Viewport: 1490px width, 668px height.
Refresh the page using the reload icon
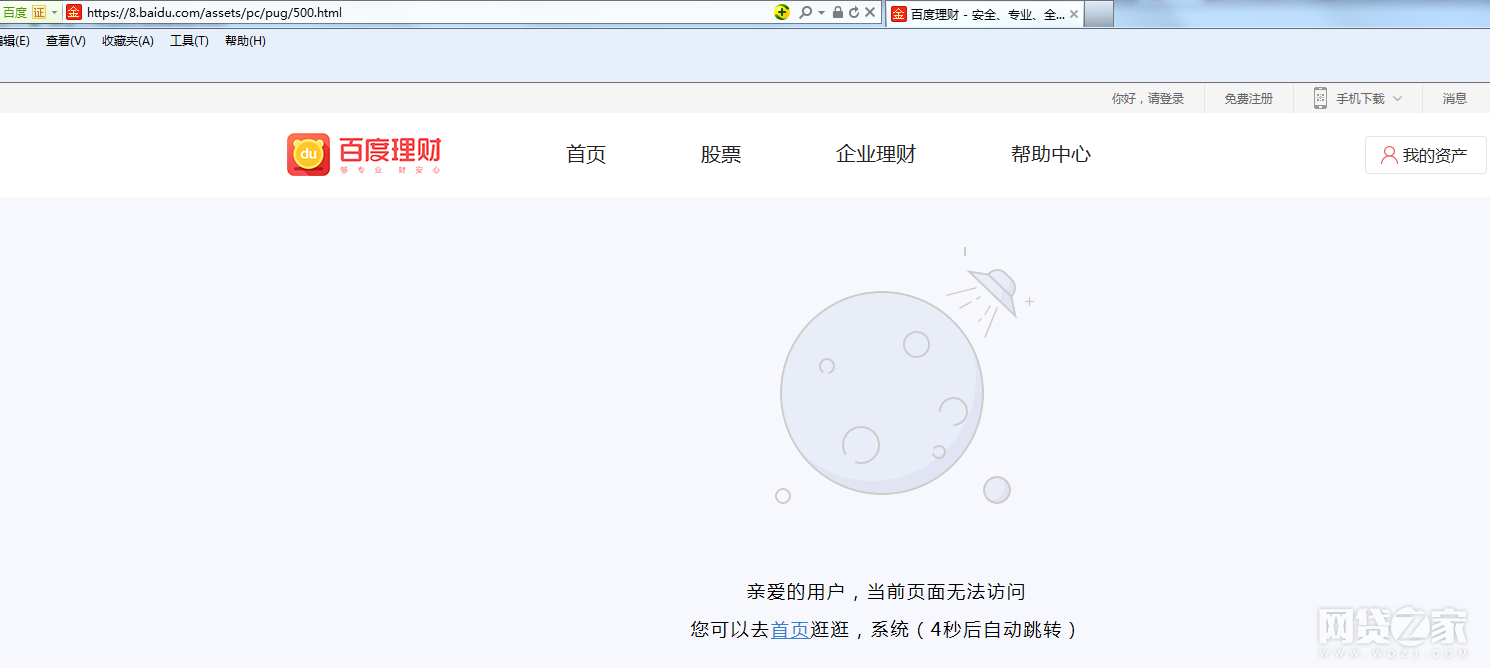pyautogui.click(x=853, y=13)
